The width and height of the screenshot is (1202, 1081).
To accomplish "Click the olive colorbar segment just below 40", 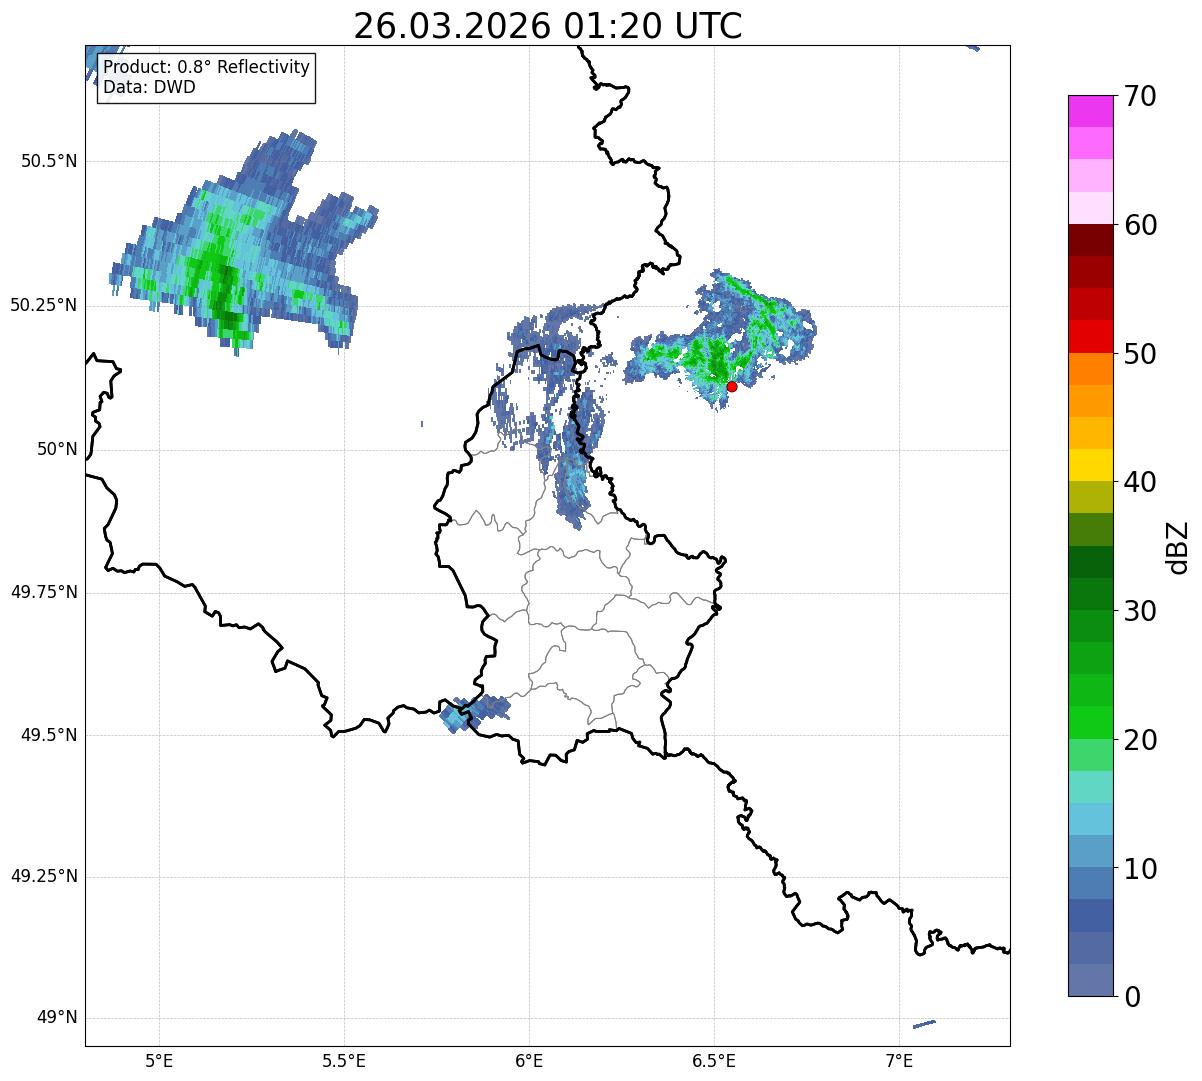I will (x=1090, y=497).
